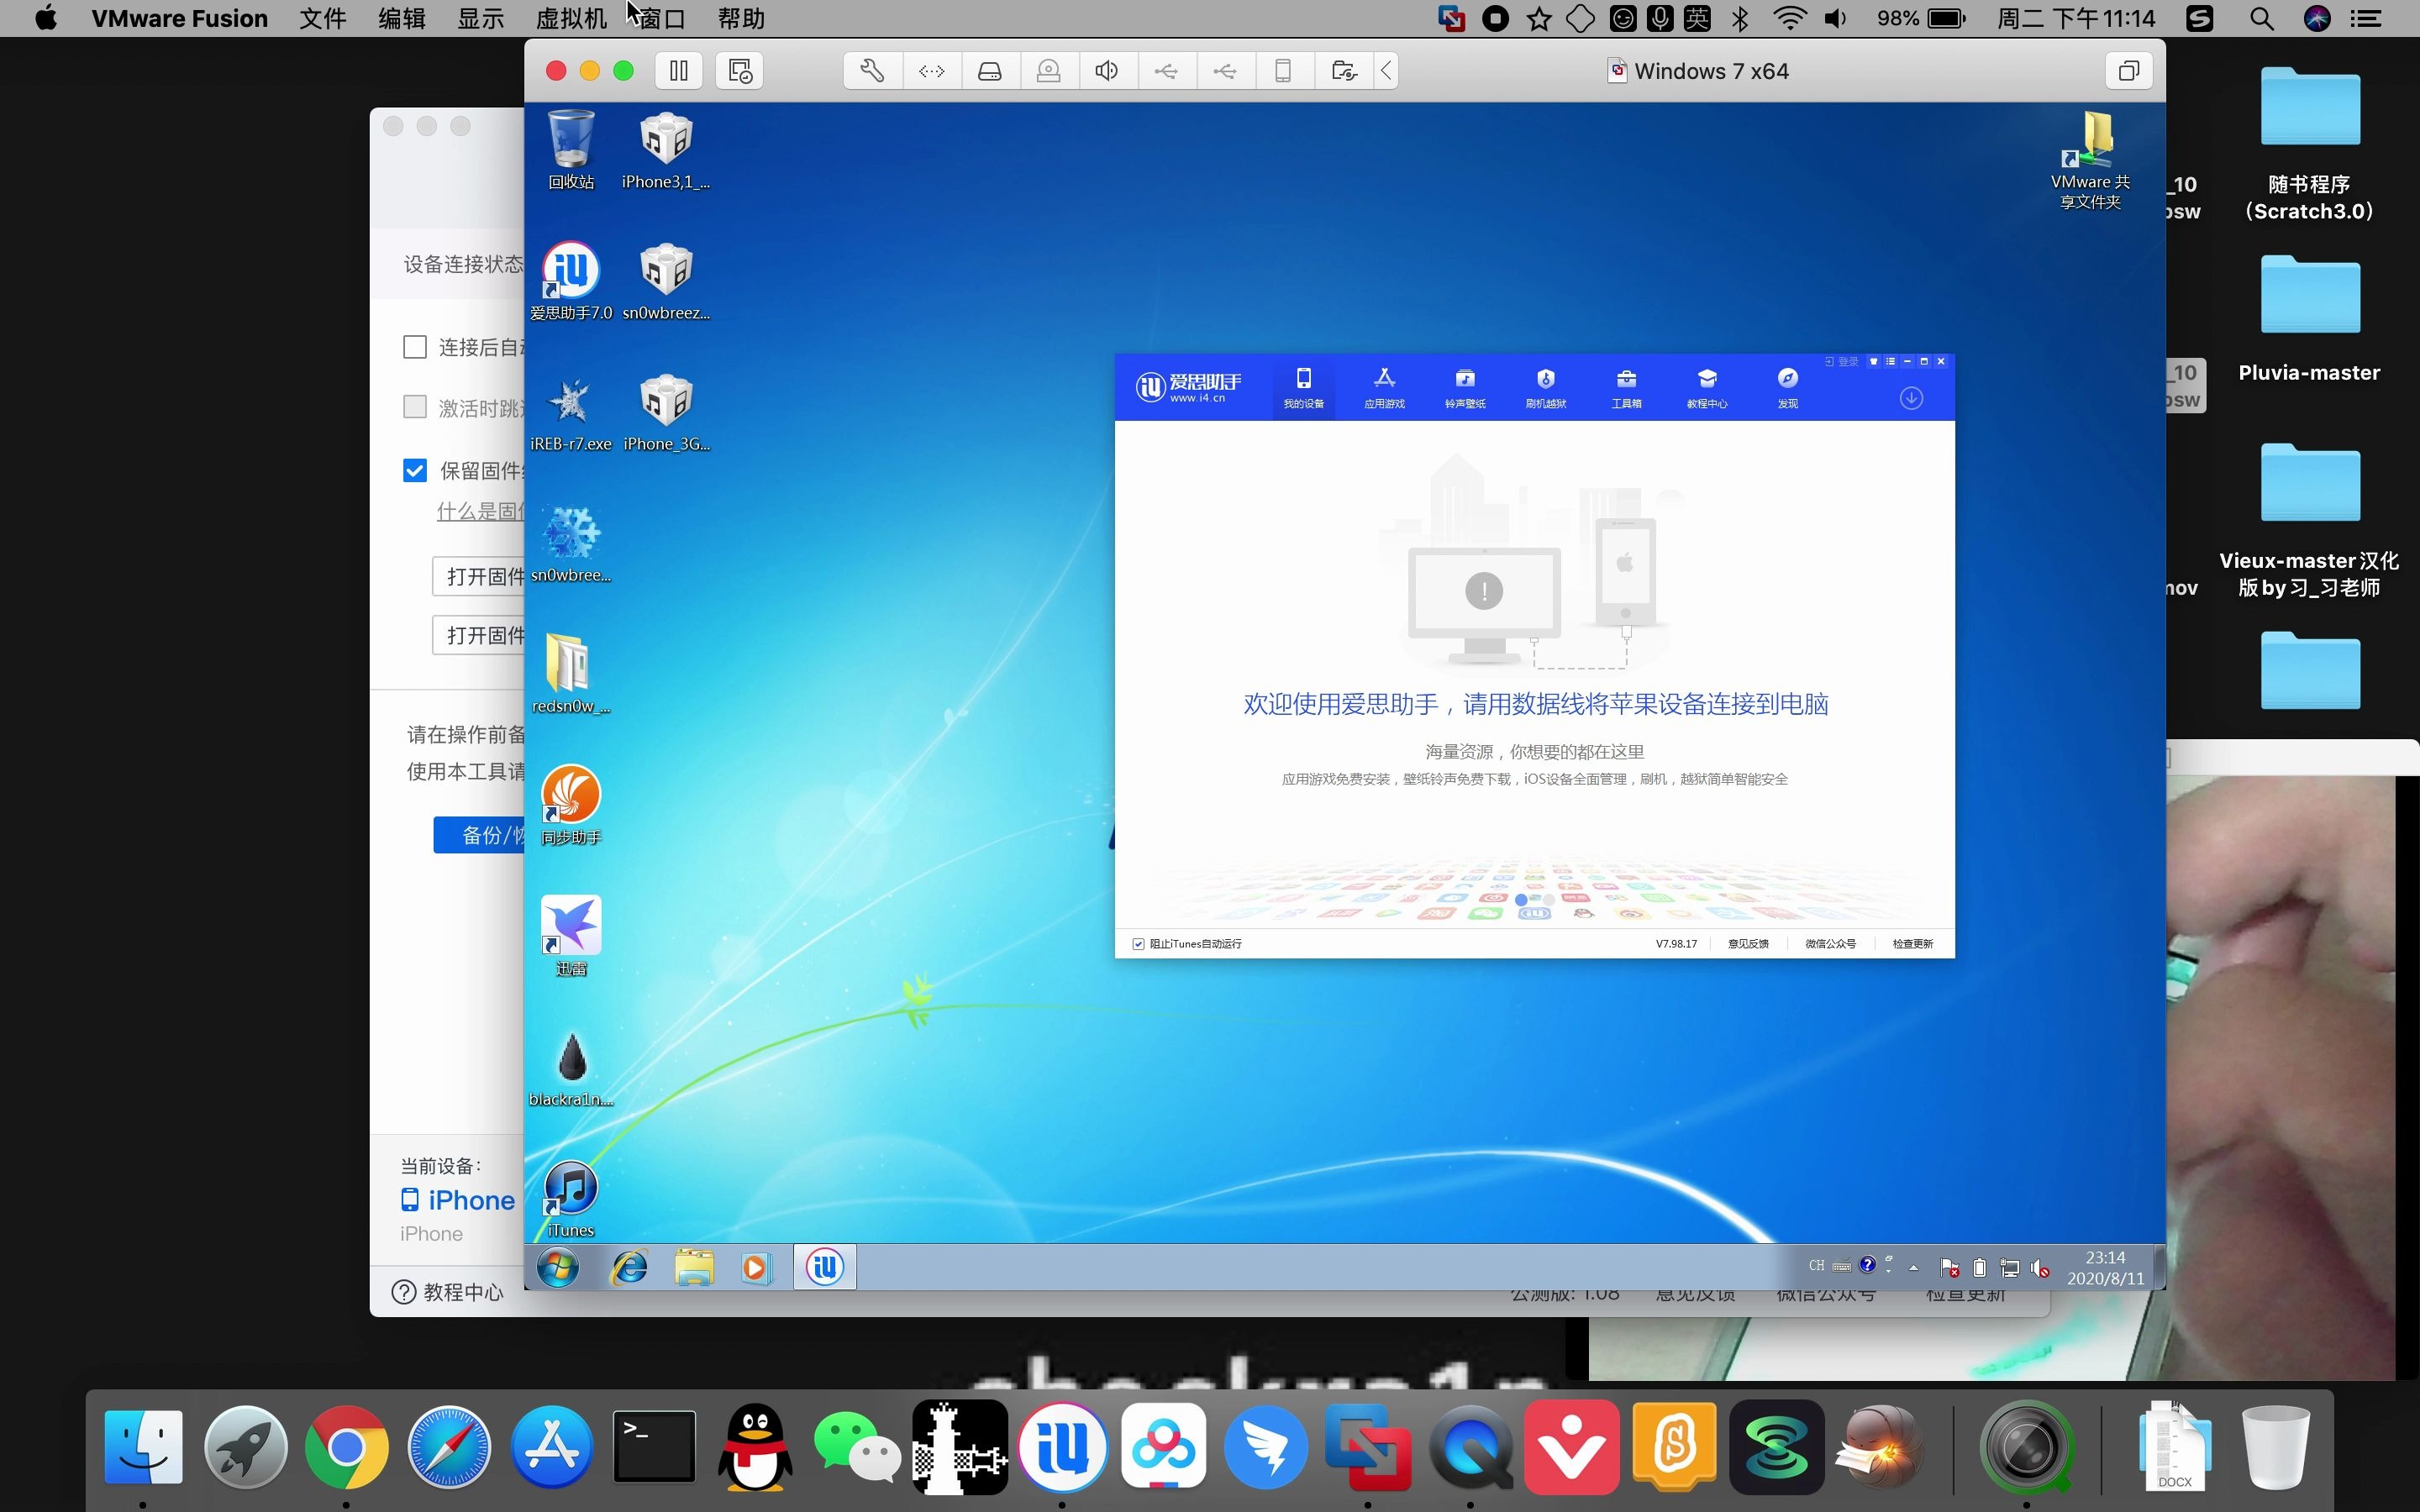The image size is (2420, 1512).
Task: Select the iREB-r7.exe desktop icon
Action: click(x=571, y=414)
